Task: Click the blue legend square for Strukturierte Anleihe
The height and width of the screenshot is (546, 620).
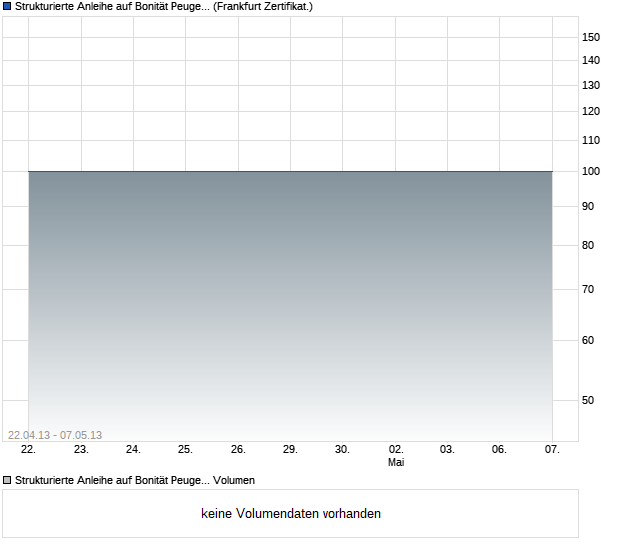Action: click(x=7, y=6)
